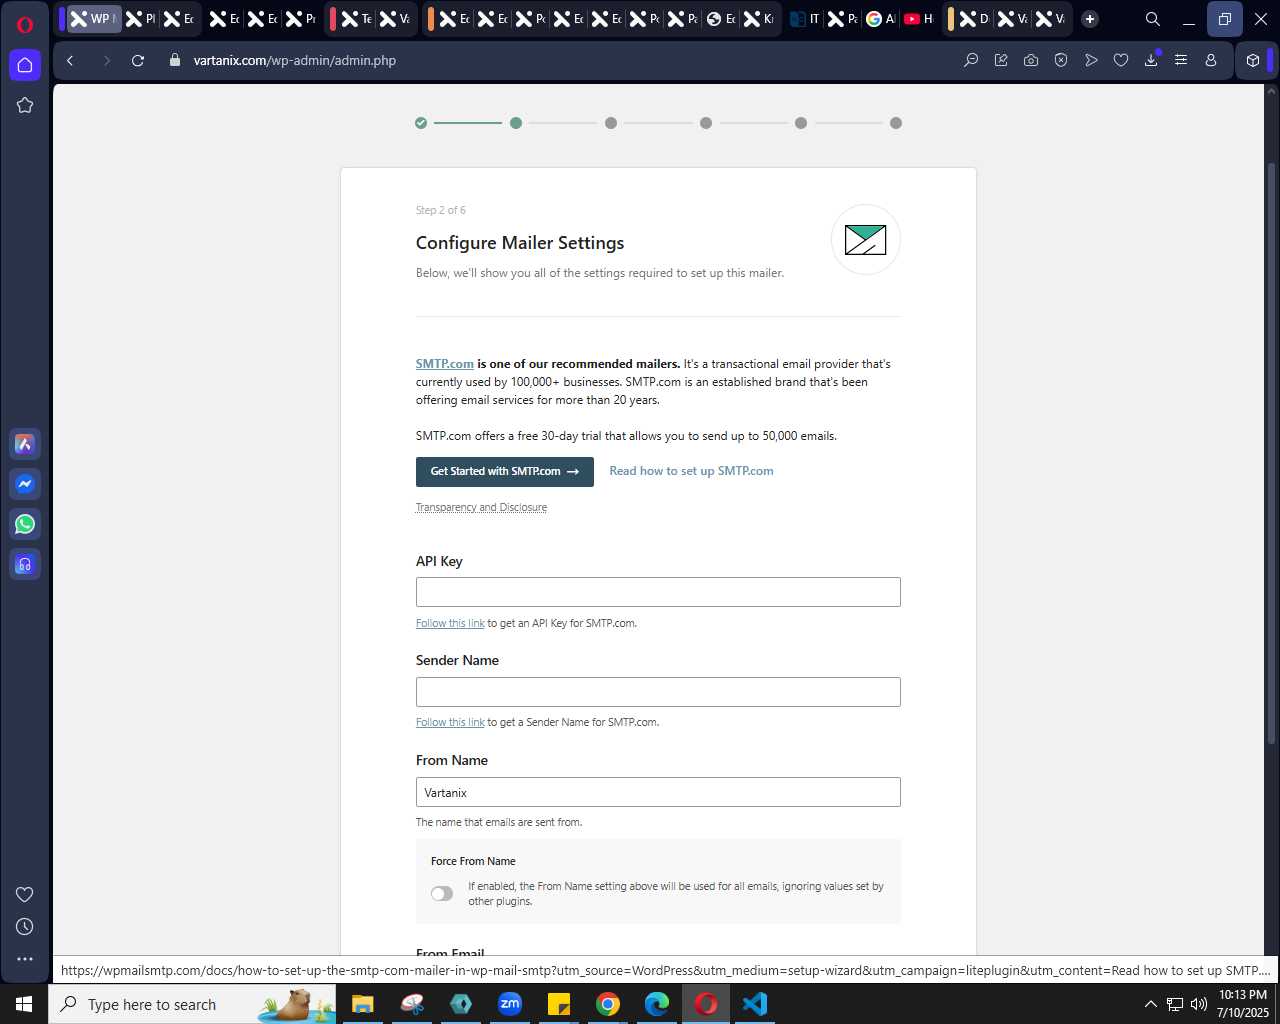Switch to the YouTube tab
Viewport: 1280px width, 1024px height.
[x=918, y=19]
